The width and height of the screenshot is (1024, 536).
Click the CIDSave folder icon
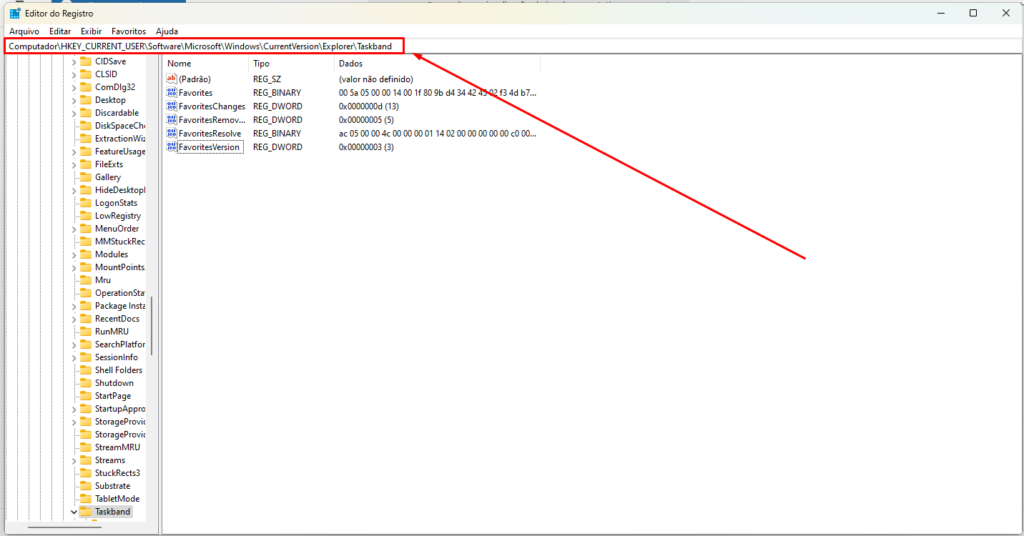pyautogui.click(x=86, y=61)
